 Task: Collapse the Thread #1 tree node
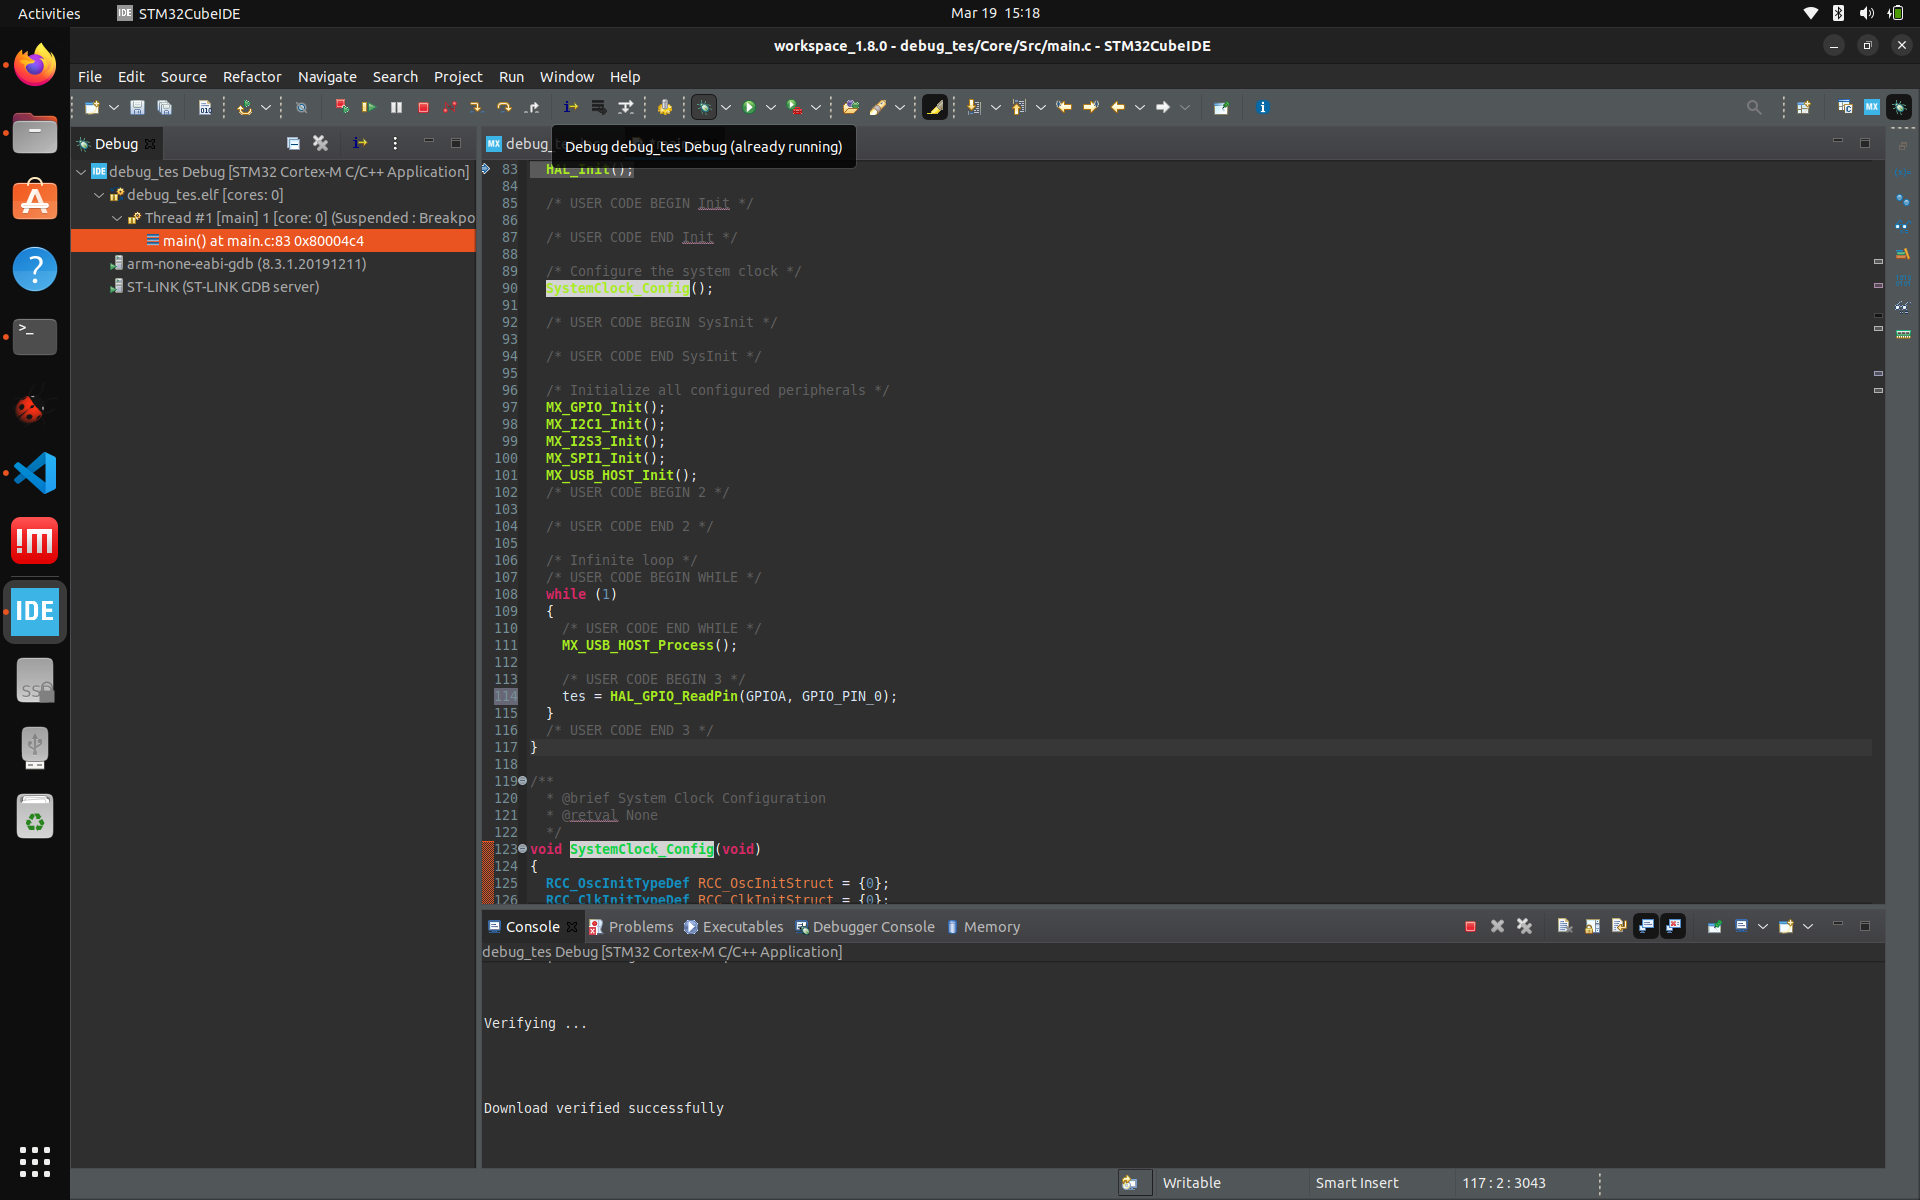117,218
